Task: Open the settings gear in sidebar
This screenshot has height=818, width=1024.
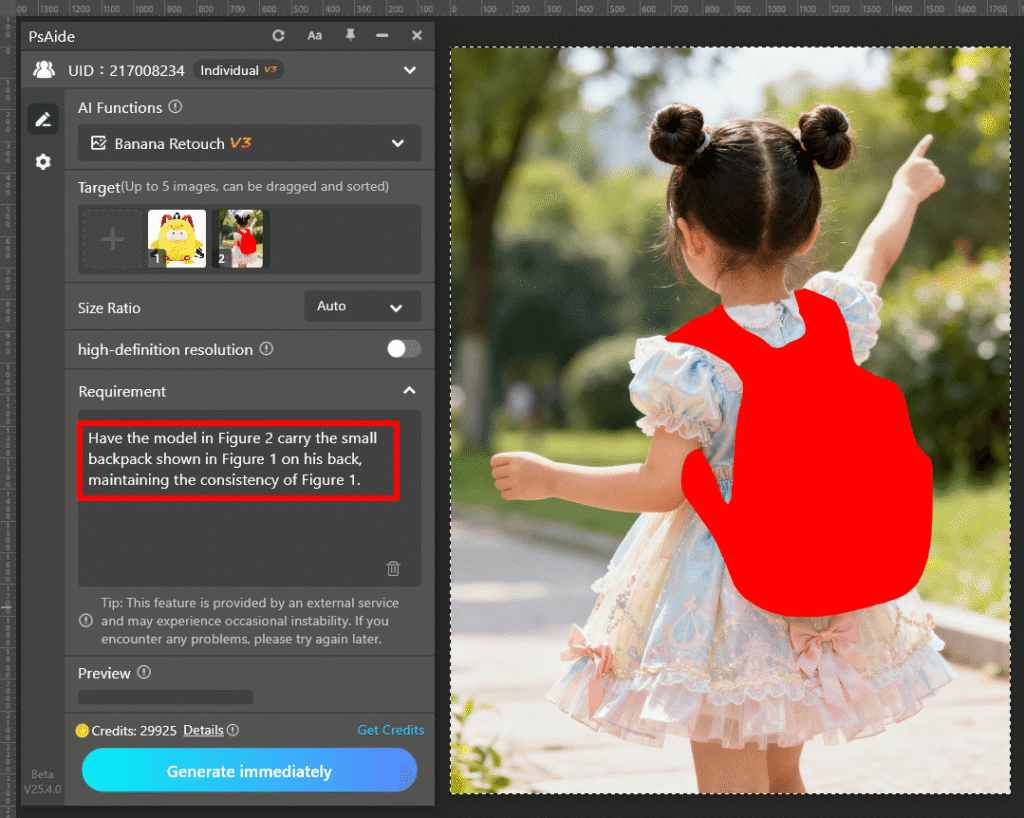Action: coord(42,161)
